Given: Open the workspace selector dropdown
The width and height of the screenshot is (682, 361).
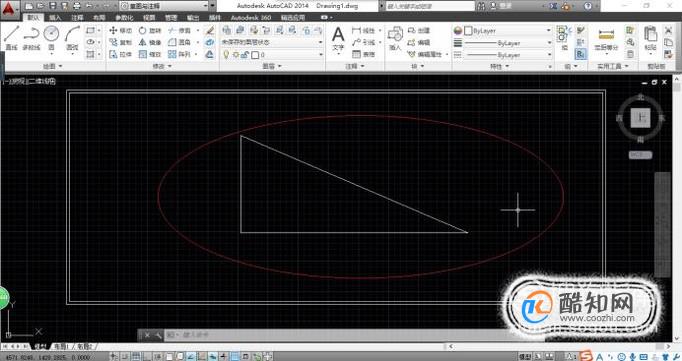Looking at the screenshot, I should pos(164,6).
